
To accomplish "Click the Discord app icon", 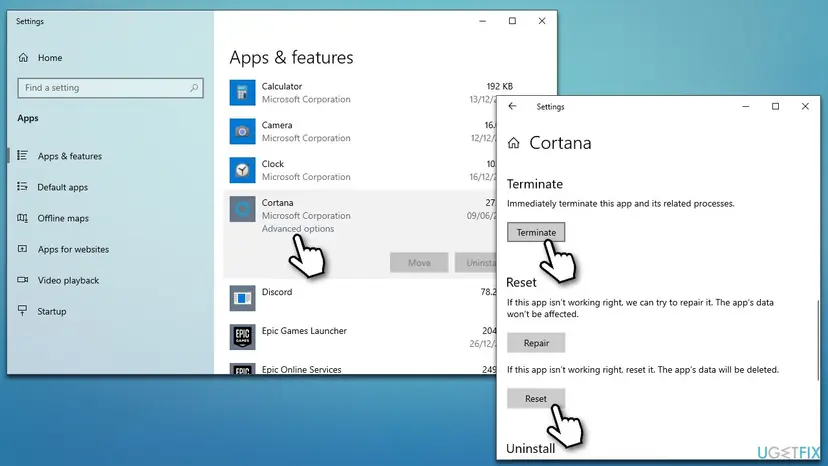I will tap(242, 299).
